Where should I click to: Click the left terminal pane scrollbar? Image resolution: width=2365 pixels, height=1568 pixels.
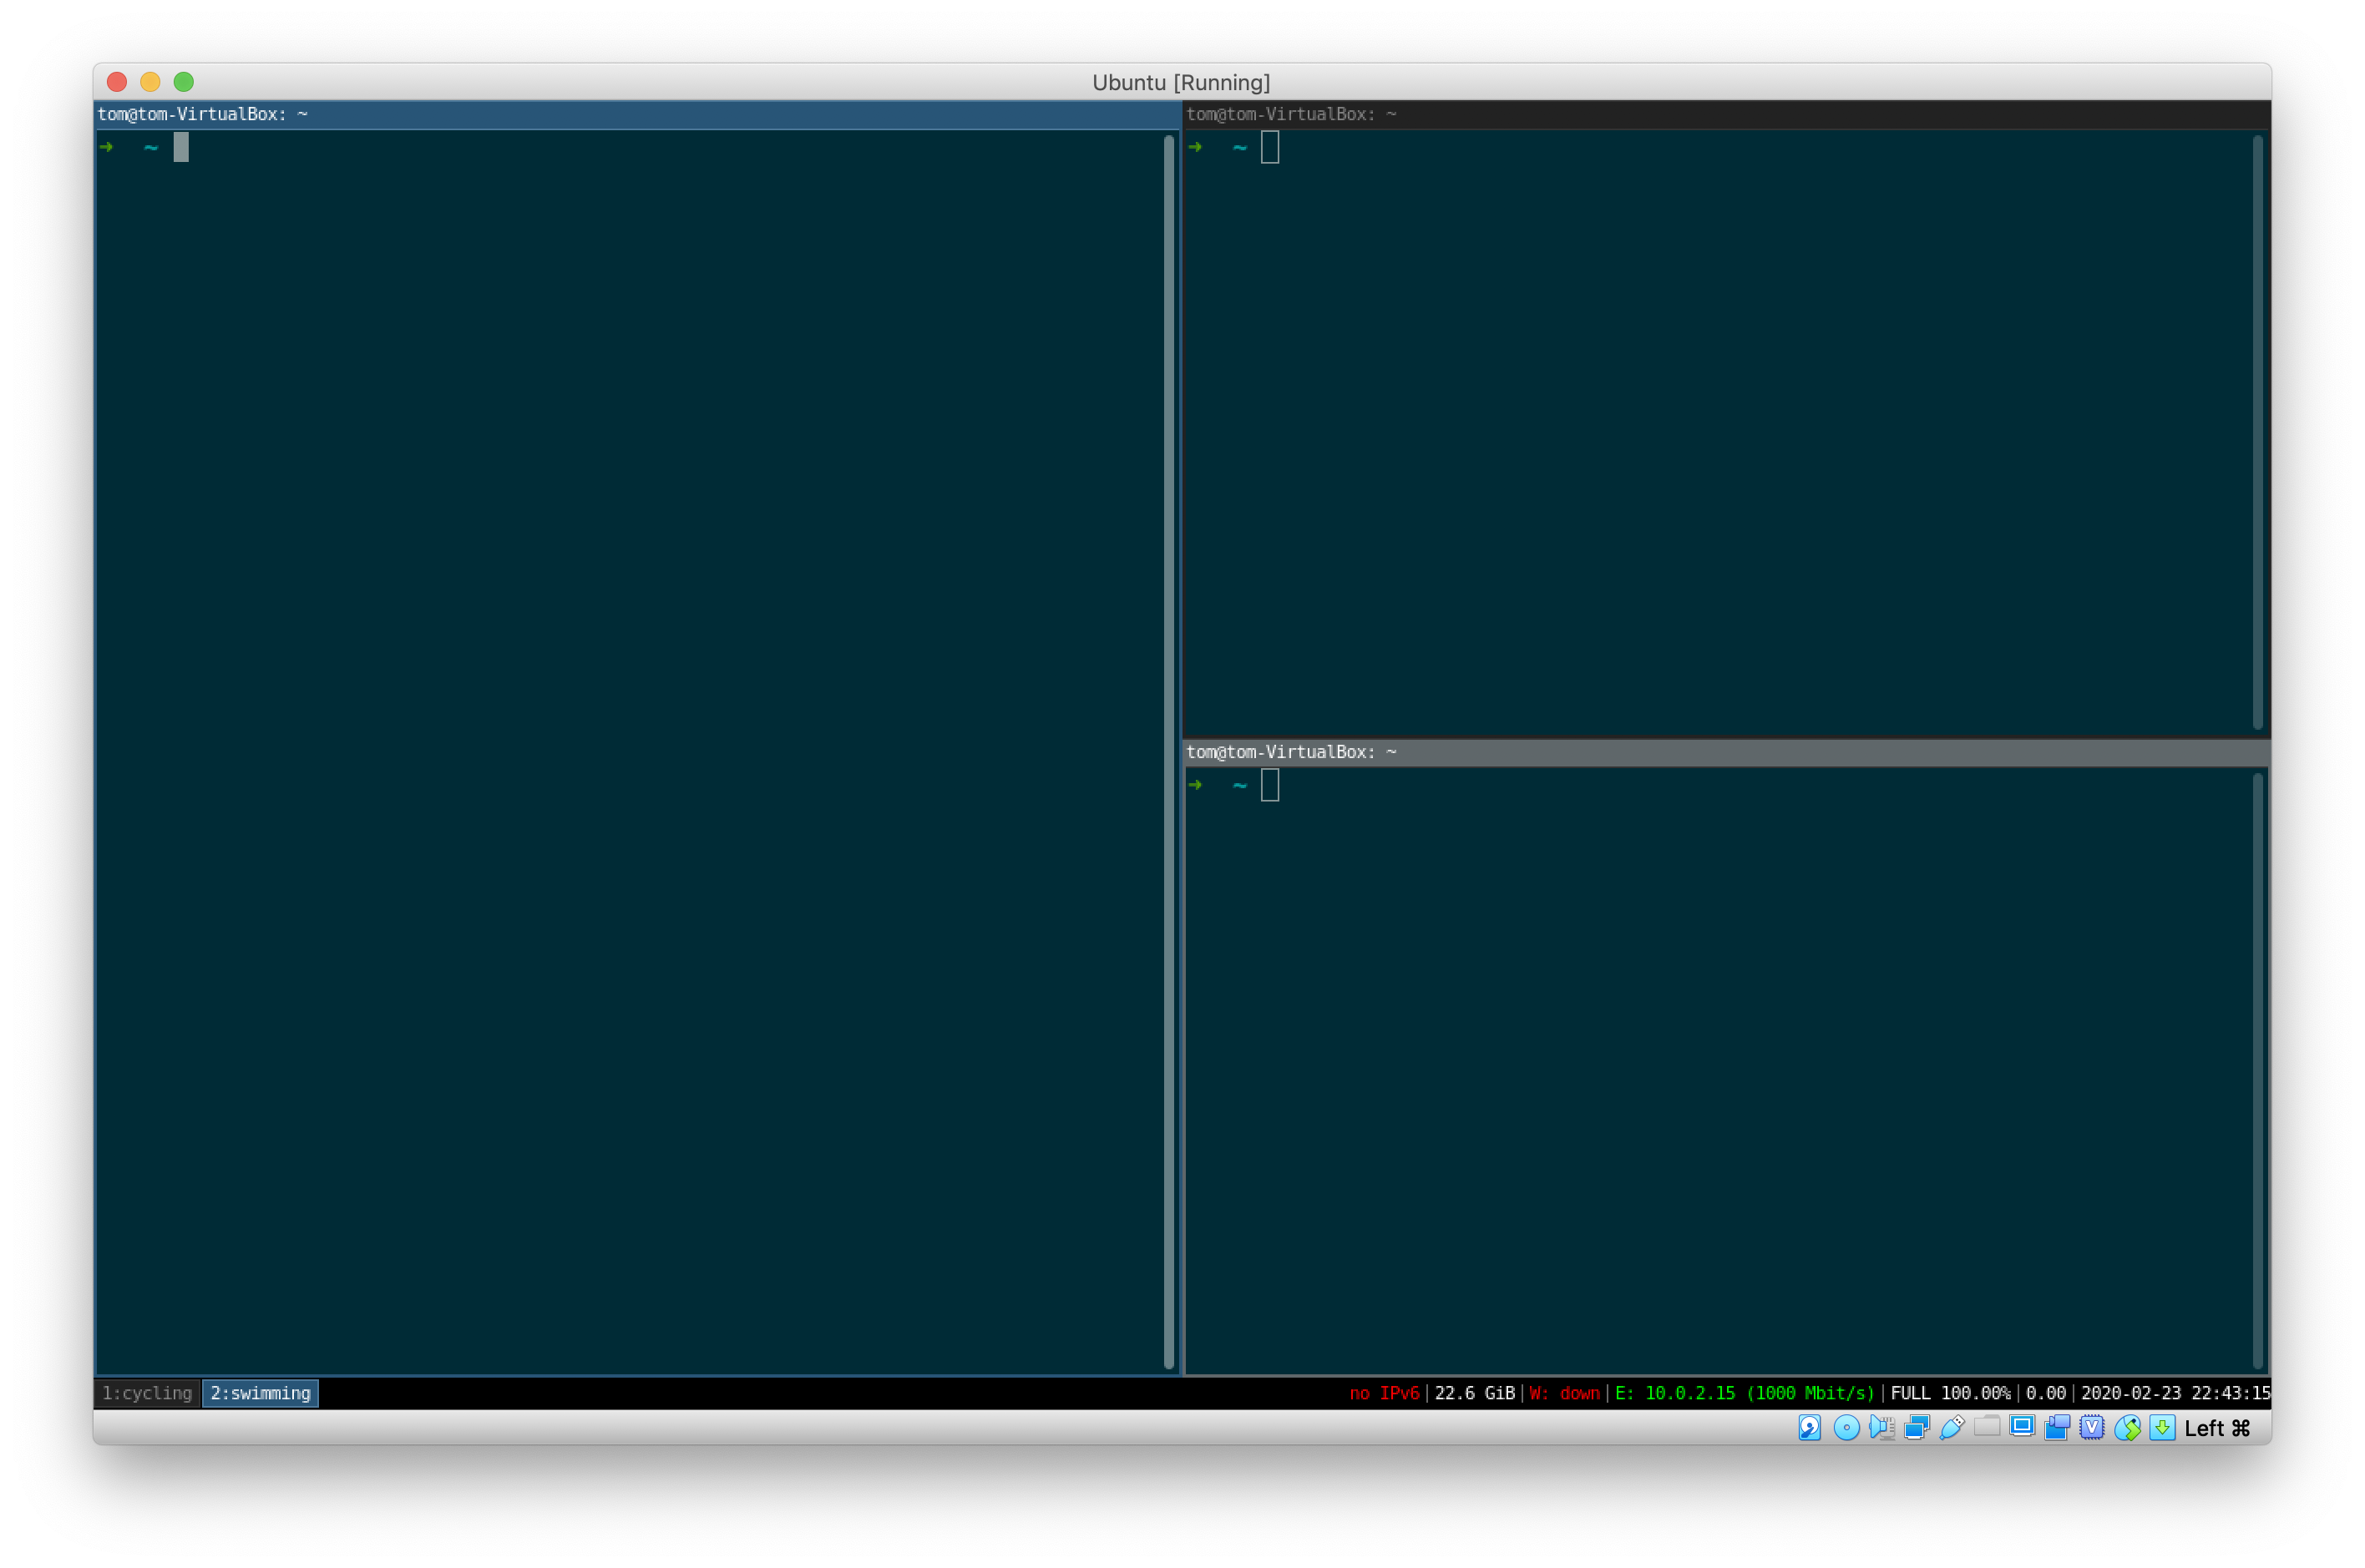(x=1169, y=750)
